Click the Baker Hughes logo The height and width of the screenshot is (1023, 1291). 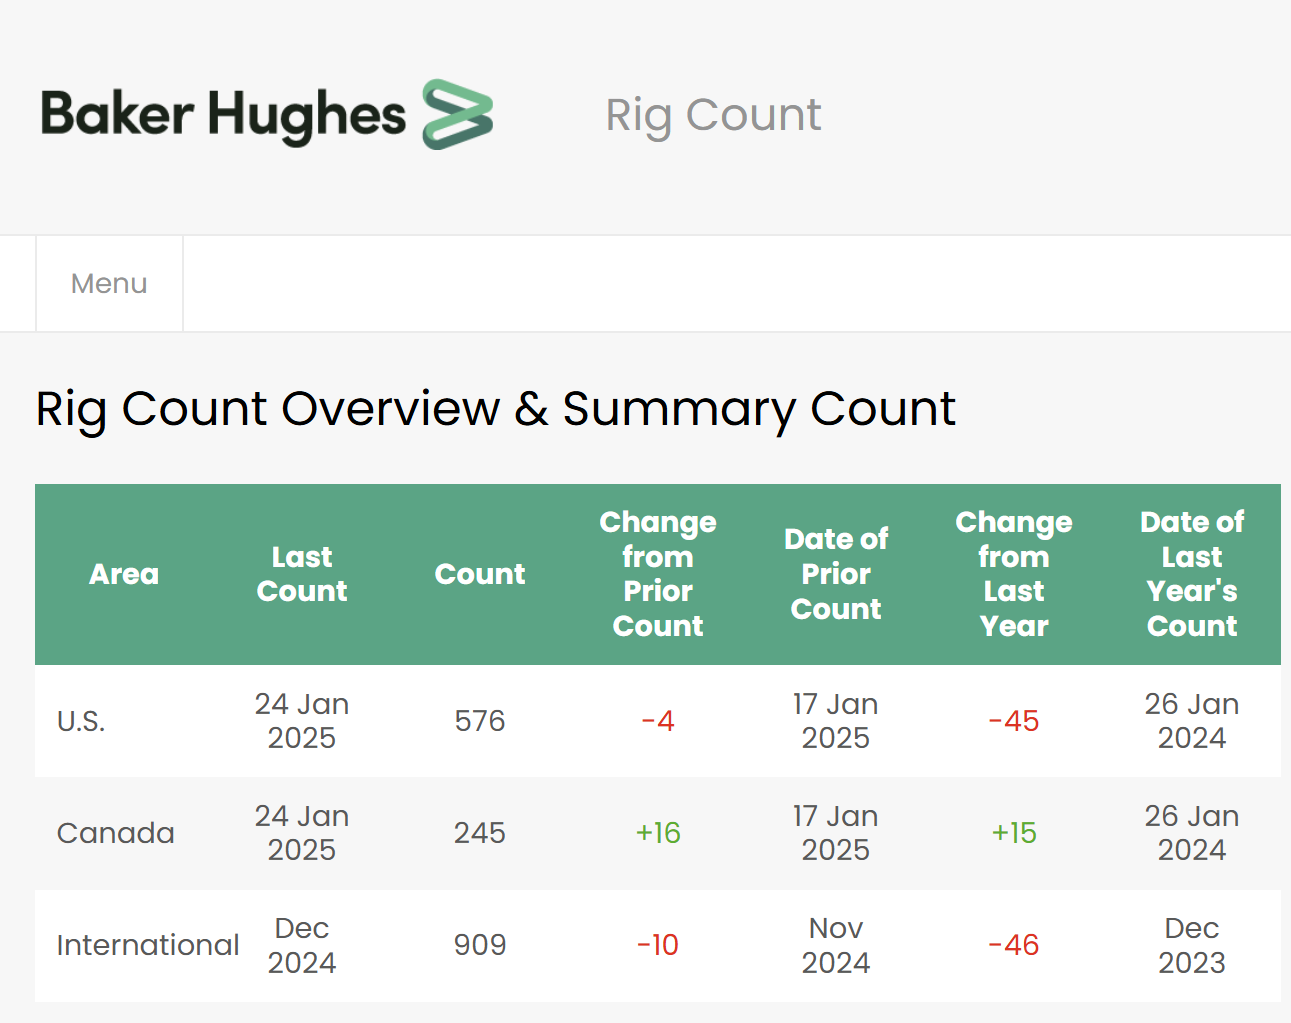point(267,114)
